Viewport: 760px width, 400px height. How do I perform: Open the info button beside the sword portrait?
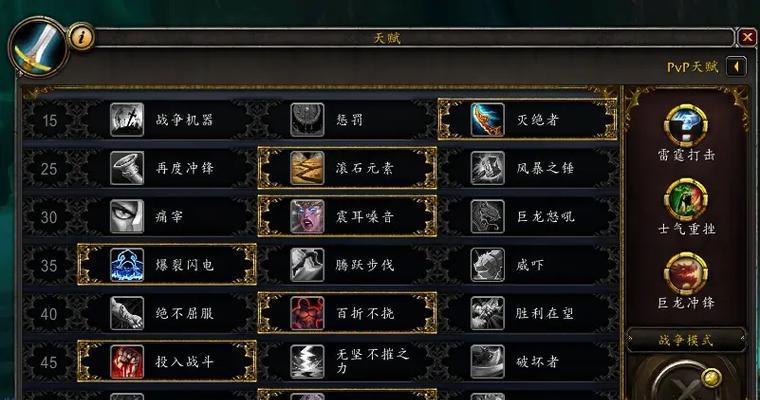[x=81, y=37]
